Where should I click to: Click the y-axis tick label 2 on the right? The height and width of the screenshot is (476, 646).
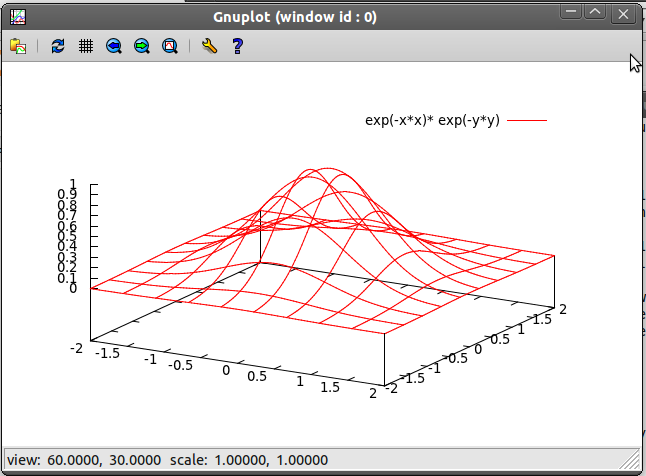pyautogui.click(x=563, y=309)
